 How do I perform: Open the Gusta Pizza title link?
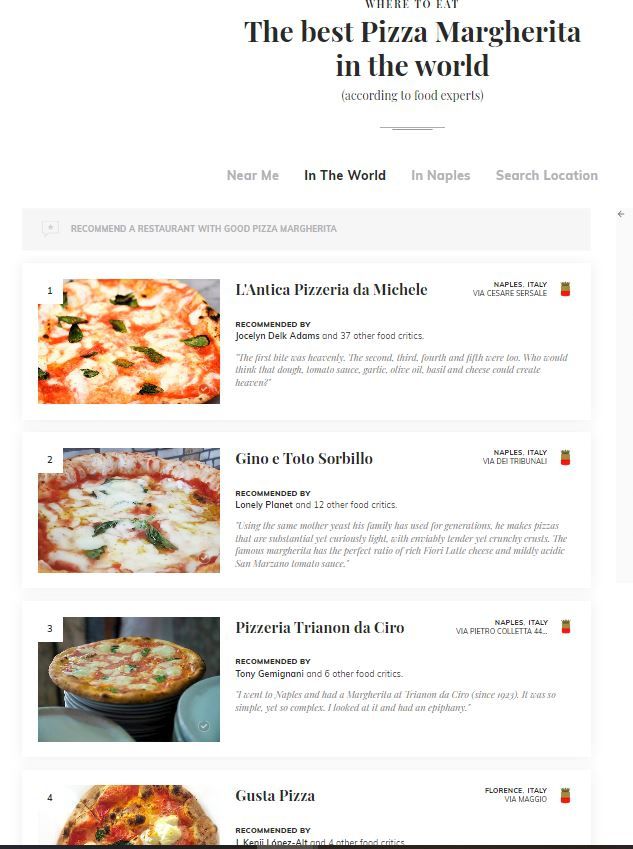275,796
